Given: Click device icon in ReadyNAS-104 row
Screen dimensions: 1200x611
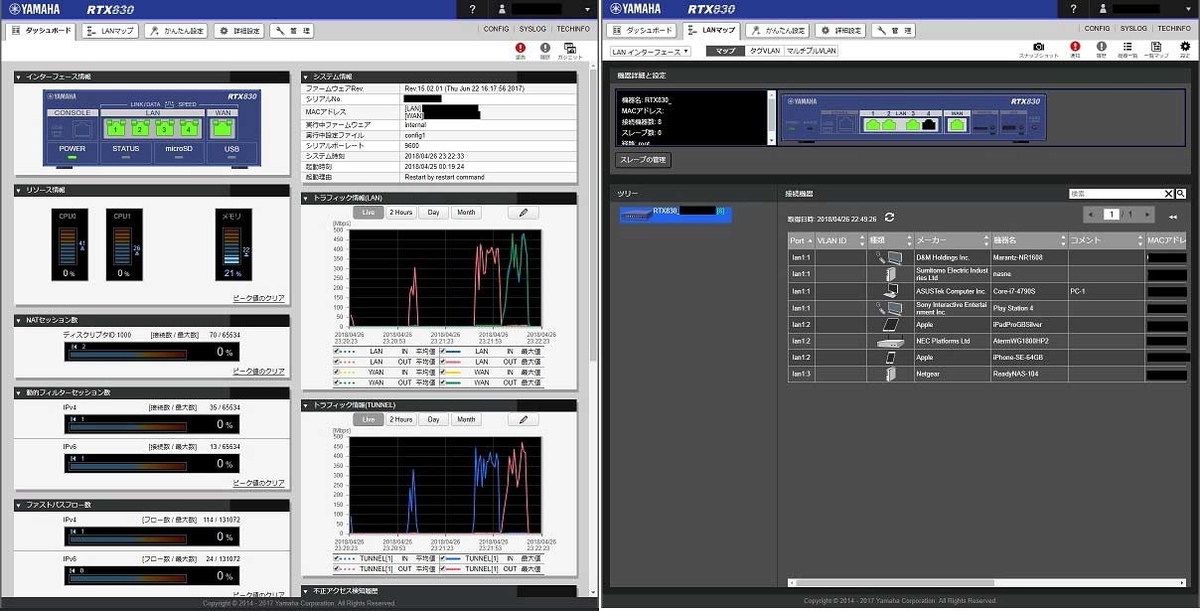Looking at the screenshot, I should 889,375.
